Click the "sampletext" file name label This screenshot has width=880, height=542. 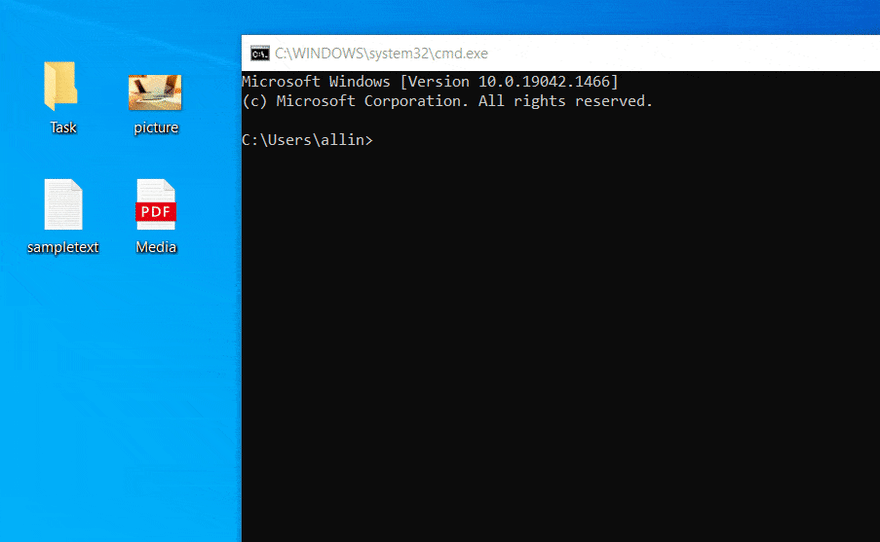63,247
